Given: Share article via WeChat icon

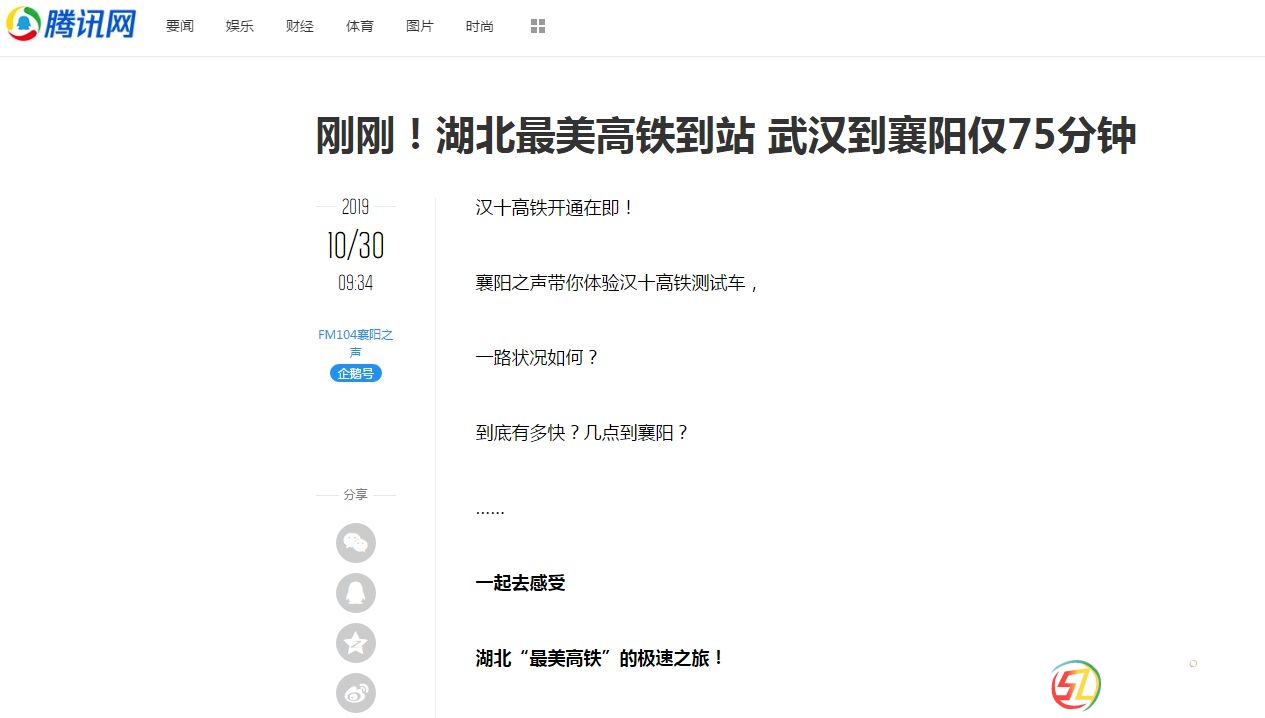Looking at the screenshot, I should point(356,543).
